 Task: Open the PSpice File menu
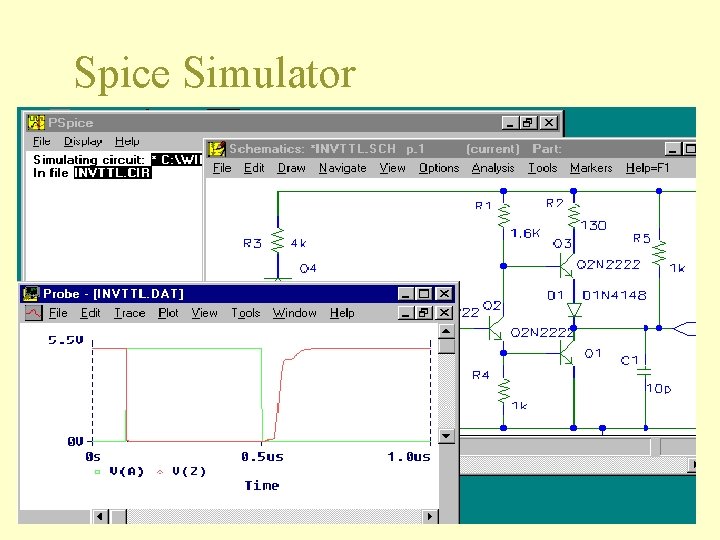click(42, 141)
